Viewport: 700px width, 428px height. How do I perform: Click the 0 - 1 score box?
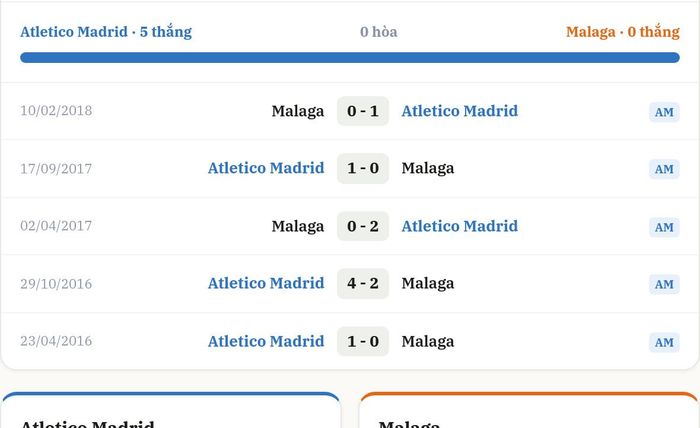pos(363,111)
